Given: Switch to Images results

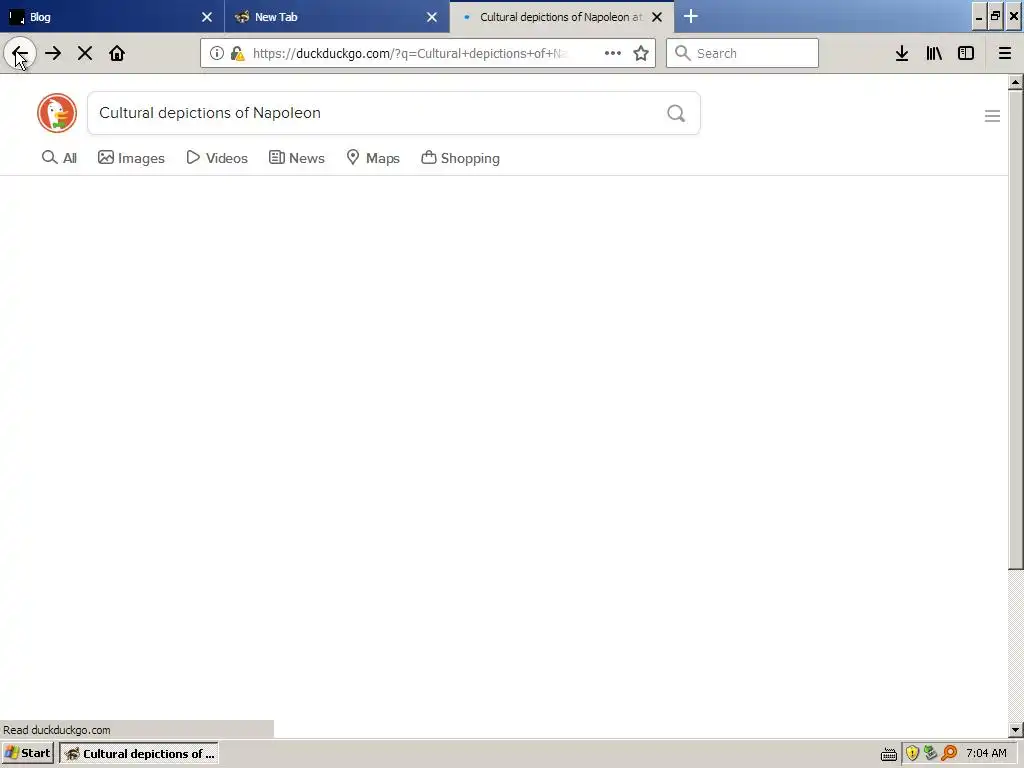Looking at the screenshot, I should pyautogui.click(x=131, y=158).
